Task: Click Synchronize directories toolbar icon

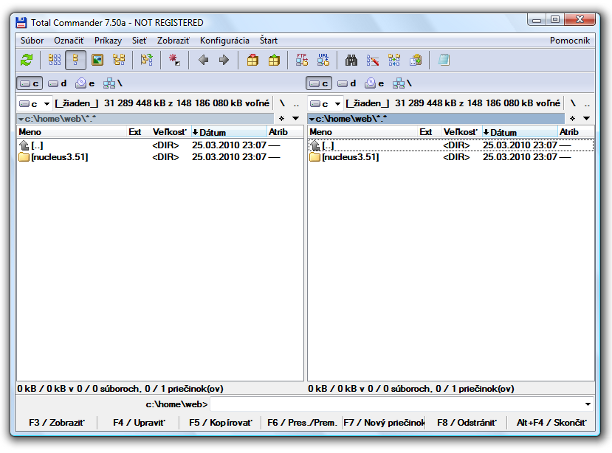Action: (x=394, y=60)
